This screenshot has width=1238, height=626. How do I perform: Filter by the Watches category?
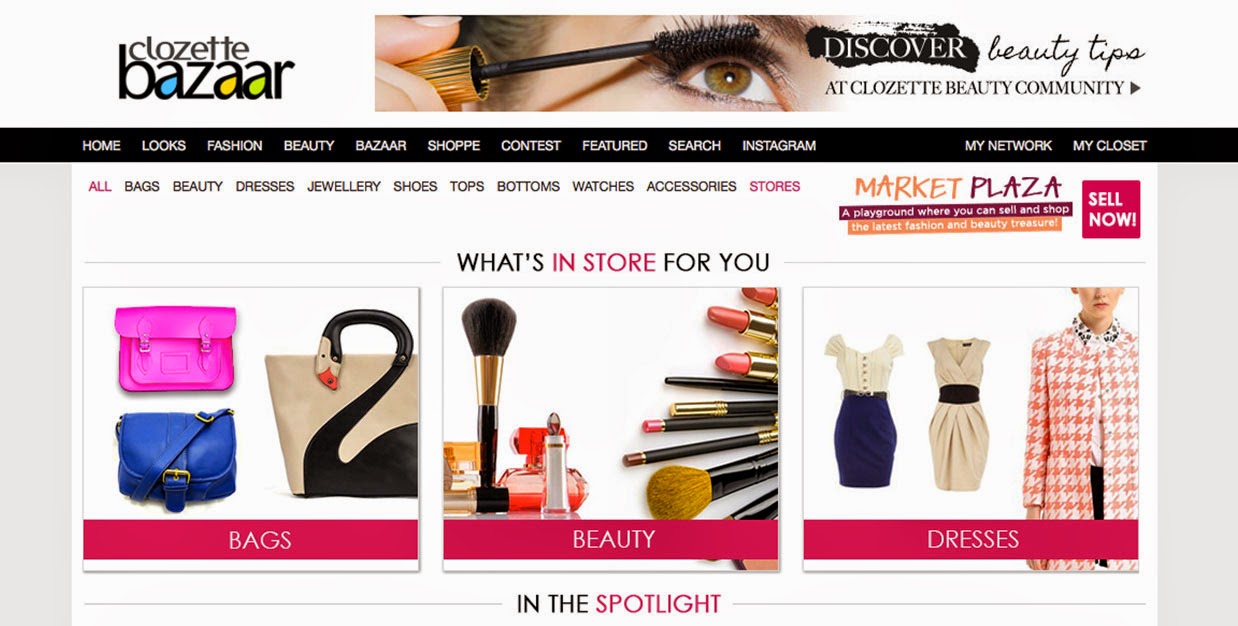coord(603,186)
